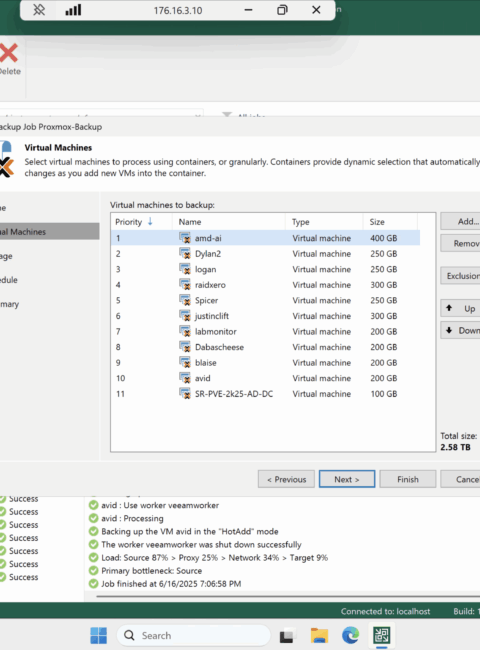Select the labmonitor VM name
Viewport: 480px width, 650px height.
216,331
